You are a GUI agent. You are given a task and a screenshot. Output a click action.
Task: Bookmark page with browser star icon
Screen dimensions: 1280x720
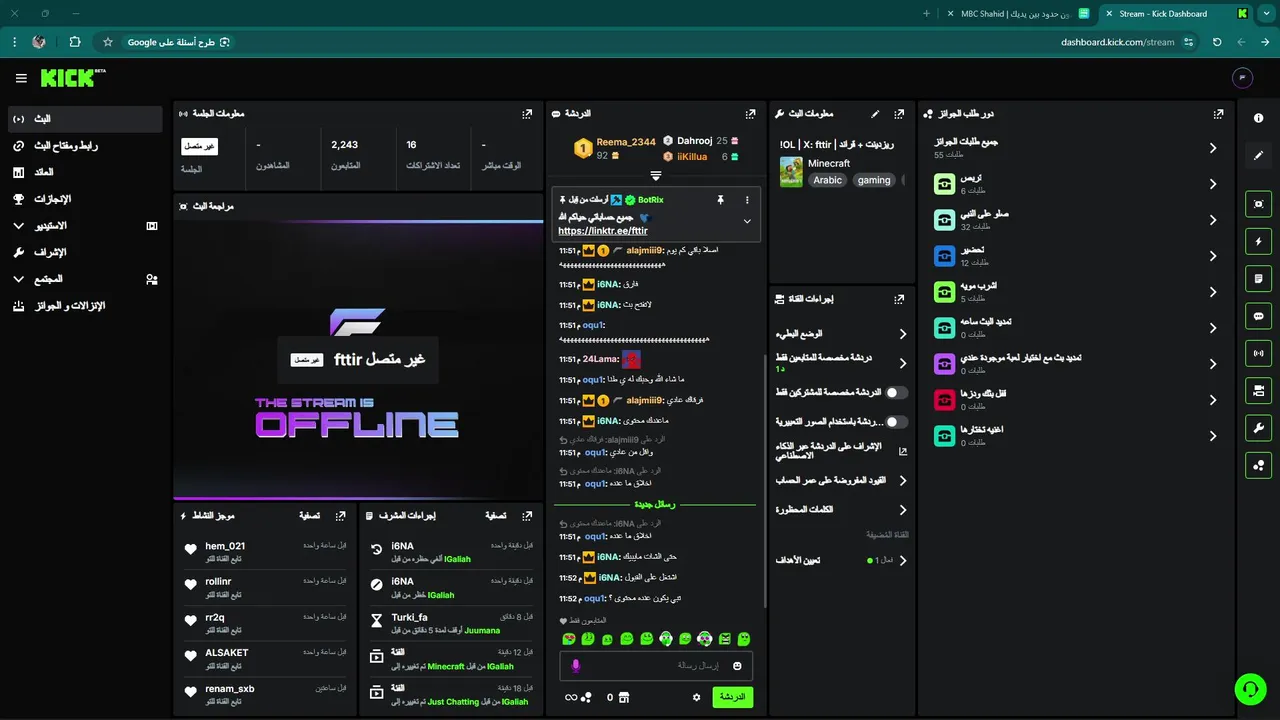pos(108,42)
